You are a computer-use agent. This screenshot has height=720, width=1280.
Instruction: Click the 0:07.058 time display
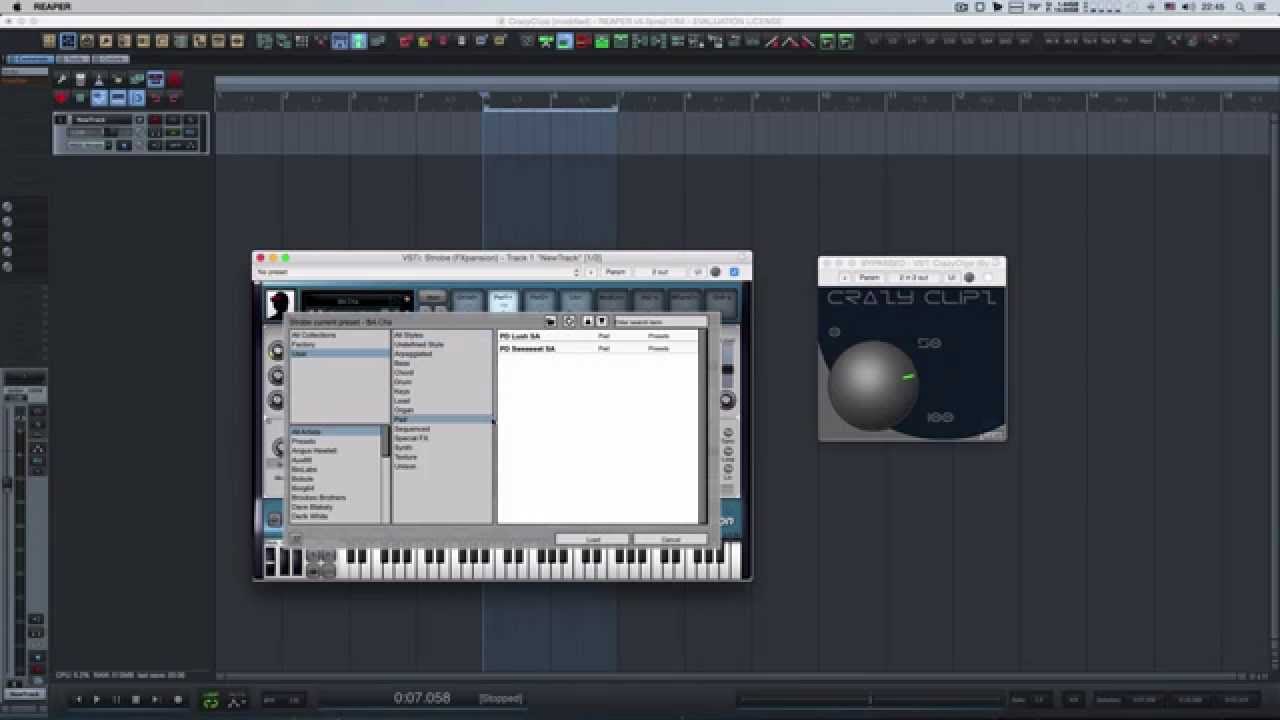coord(422,698)
